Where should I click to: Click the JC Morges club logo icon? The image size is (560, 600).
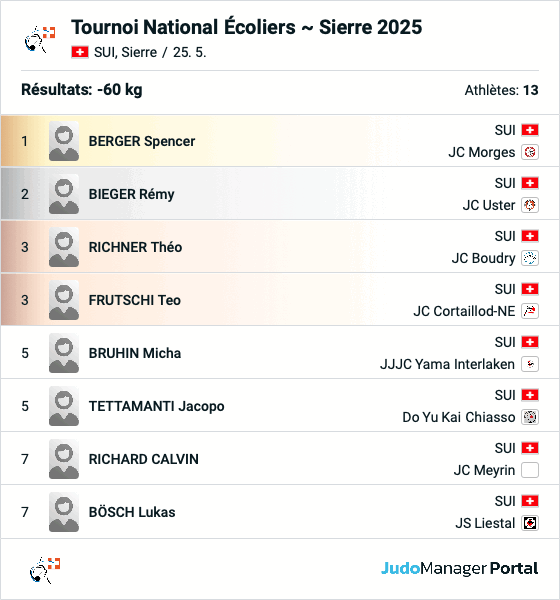(530, 152)
